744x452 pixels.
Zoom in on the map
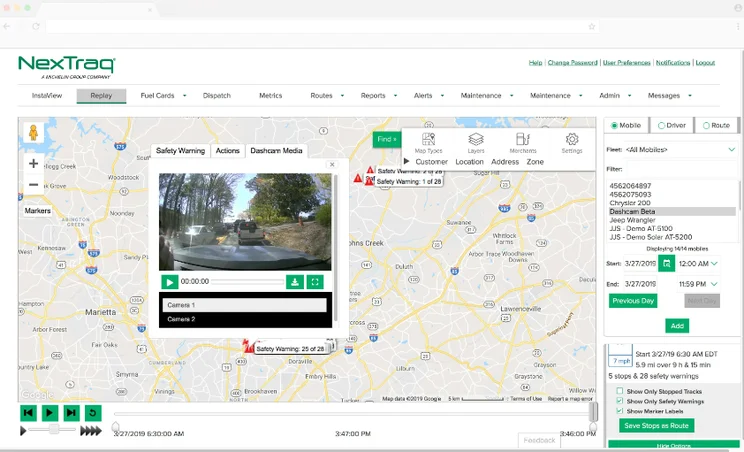click(x=33, y=164)
